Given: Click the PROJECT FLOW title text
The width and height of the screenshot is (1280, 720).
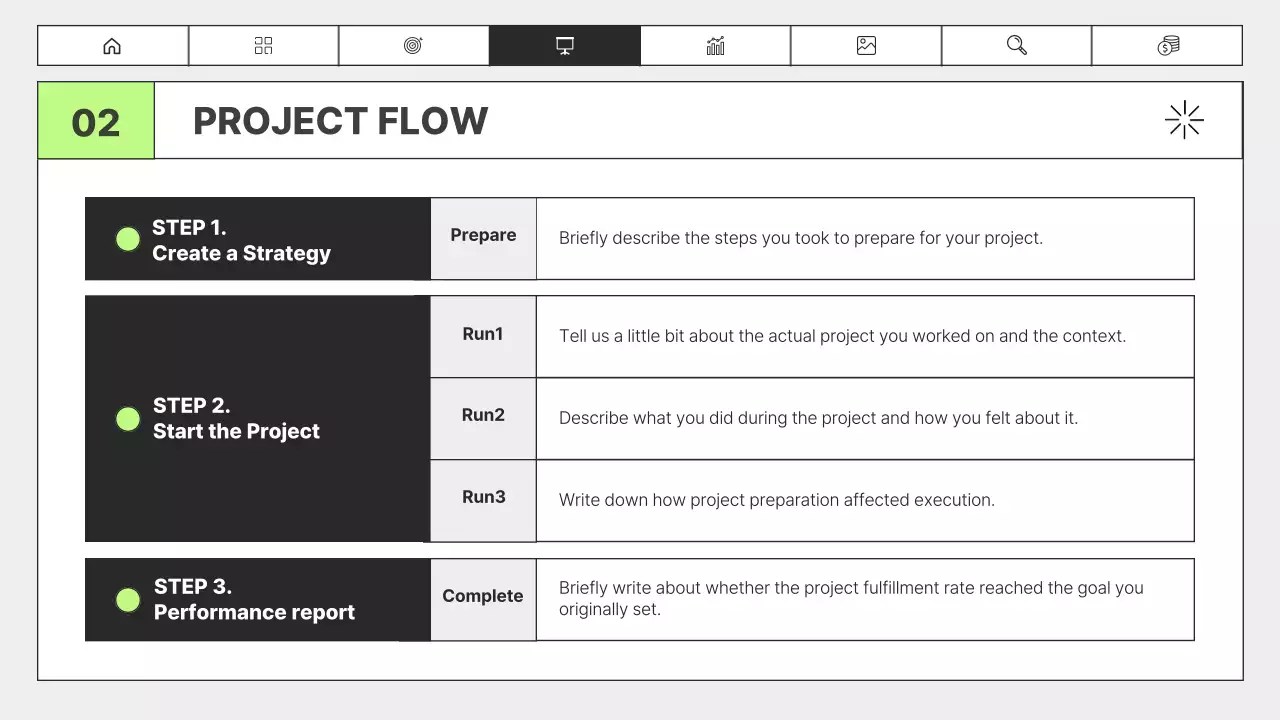Looking at the screenshot, I should [340, 121].
